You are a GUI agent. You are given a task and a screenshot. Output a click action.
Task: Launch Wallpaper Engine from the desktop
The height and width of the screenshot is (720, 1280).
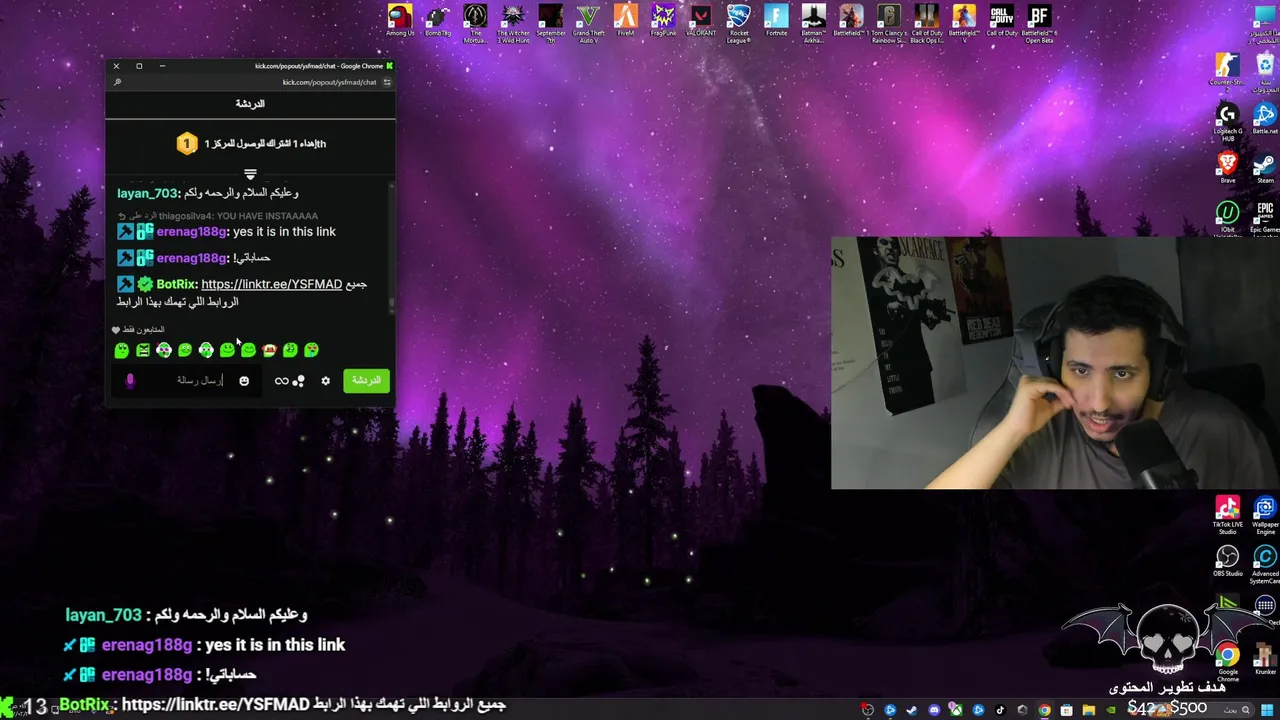pos(1265,515)
